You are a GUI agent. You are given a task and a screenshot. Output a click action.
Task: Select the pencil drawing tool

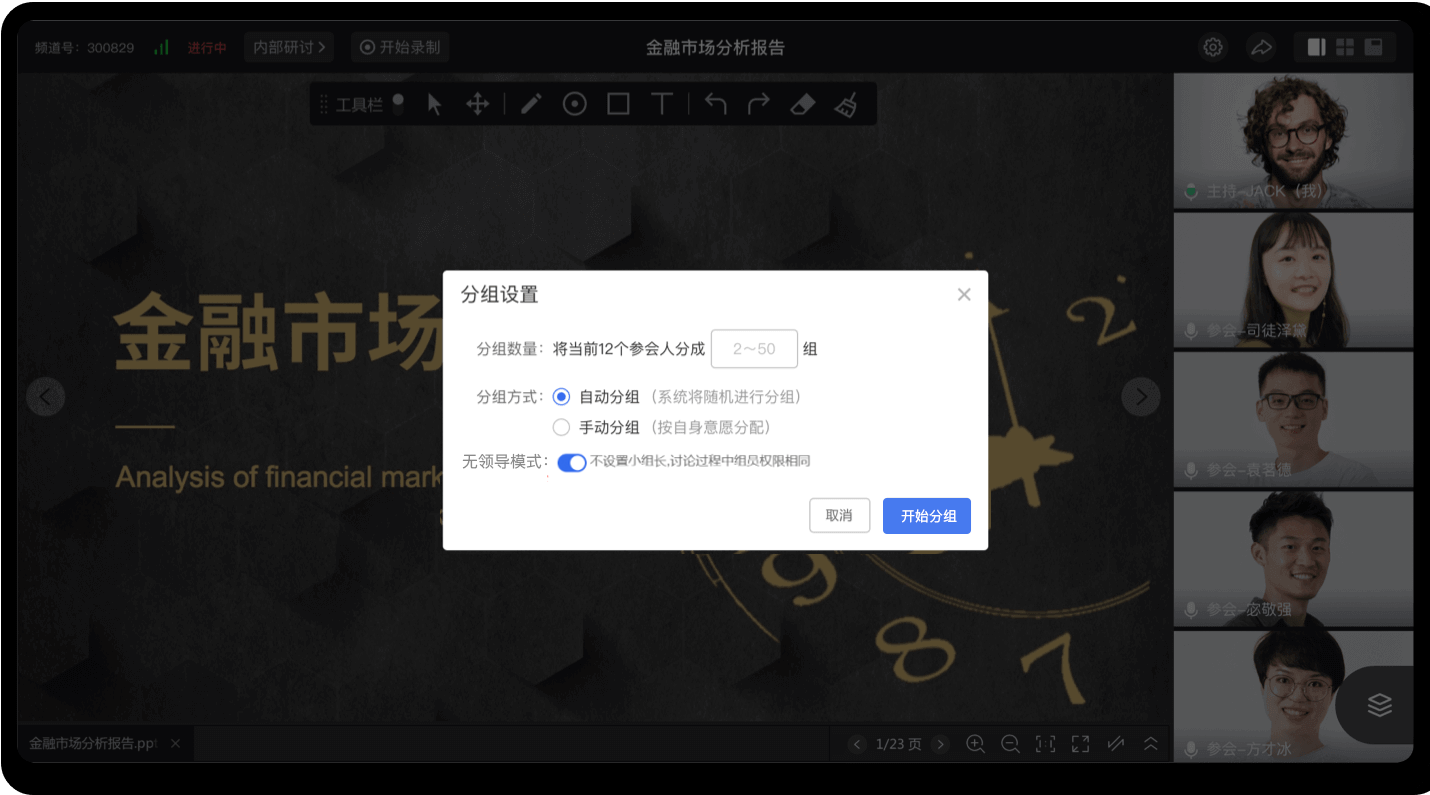tap(530, 104)
